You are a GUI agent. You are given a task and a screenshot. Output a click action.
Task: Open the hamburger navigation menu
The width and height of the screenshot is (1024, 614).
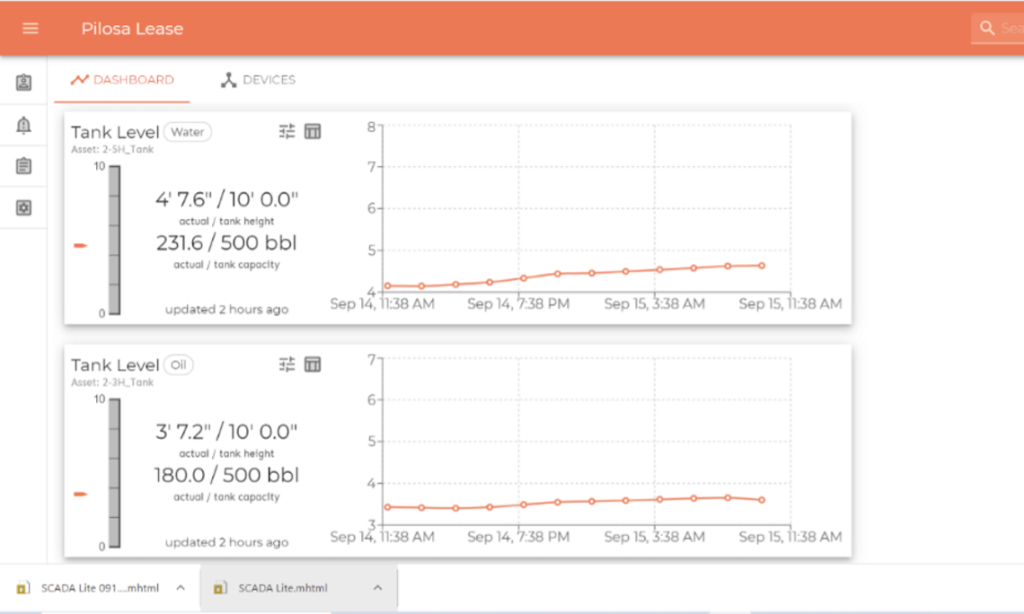(29, 27)
